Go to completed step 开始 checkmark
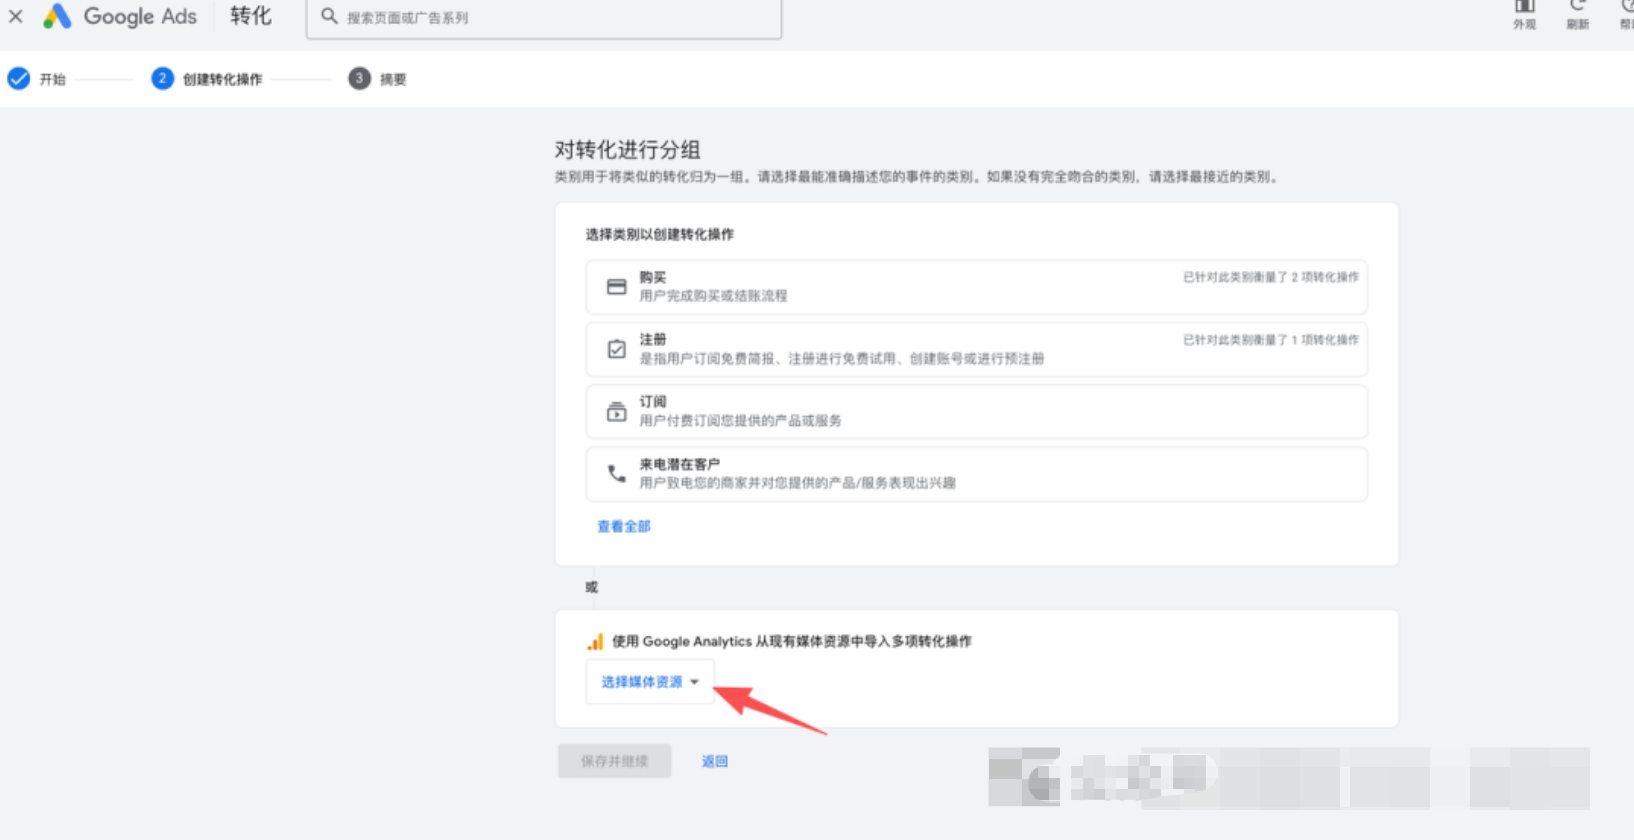The image size is (1634, 840). coord(19,79)
